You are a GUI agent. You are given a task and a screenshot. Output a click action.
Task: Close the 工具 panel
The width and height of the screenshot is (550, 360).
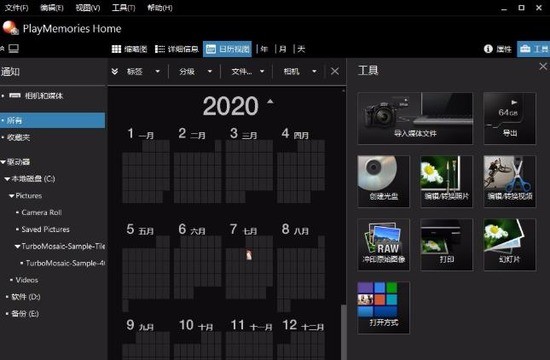coord(543,66)
